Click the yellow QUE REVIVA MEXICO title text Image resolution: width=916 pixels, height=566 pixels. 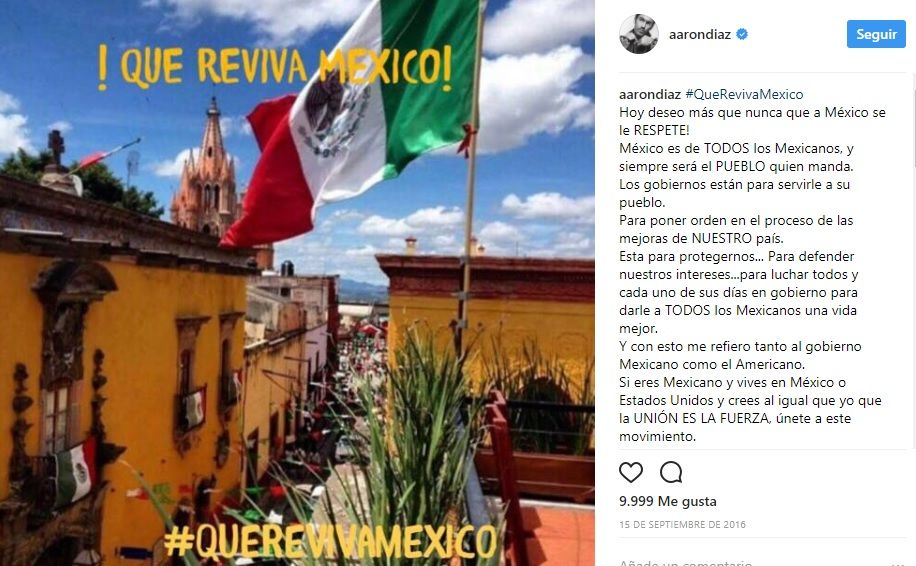coord(275,67)
